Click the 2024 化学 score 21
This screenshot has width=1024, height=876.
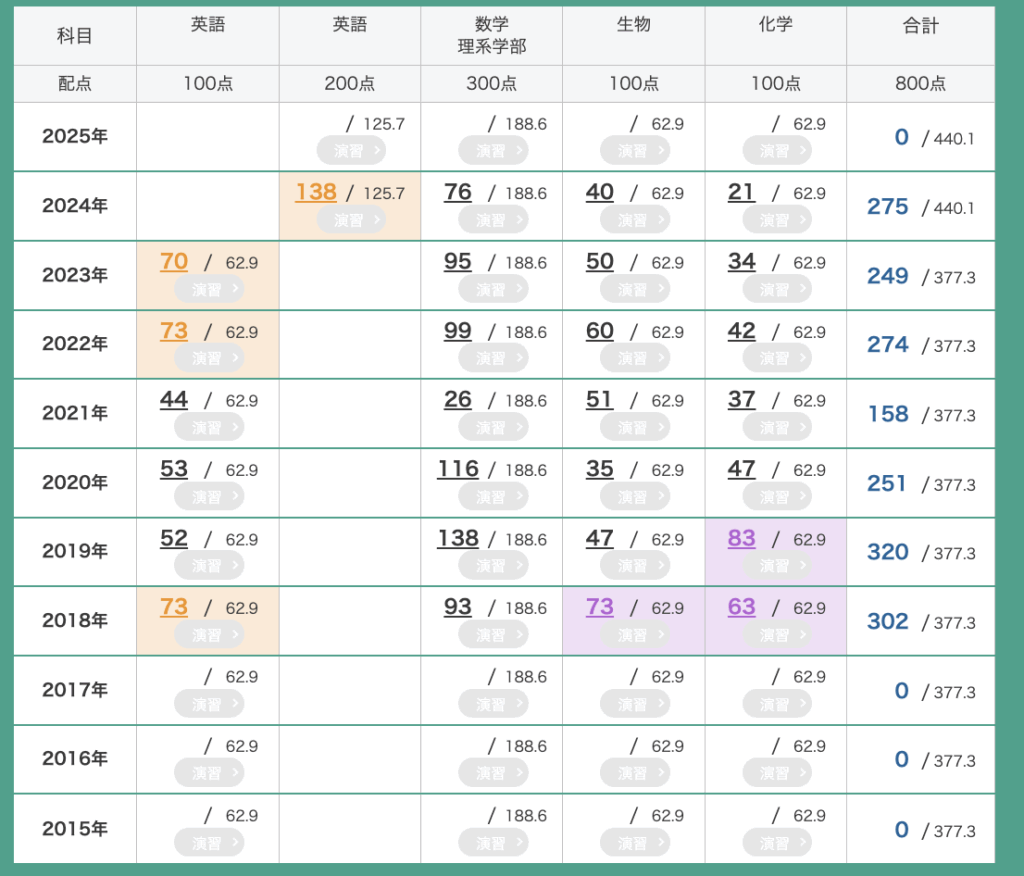point(741,192)
